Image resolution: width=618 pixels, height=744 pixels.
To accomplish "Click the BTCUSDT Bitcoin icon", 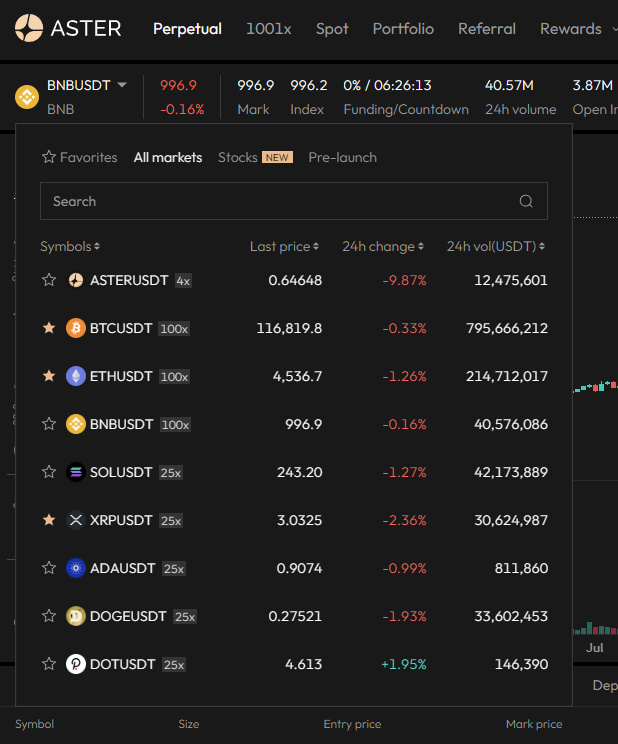I will tap(75, 328).
